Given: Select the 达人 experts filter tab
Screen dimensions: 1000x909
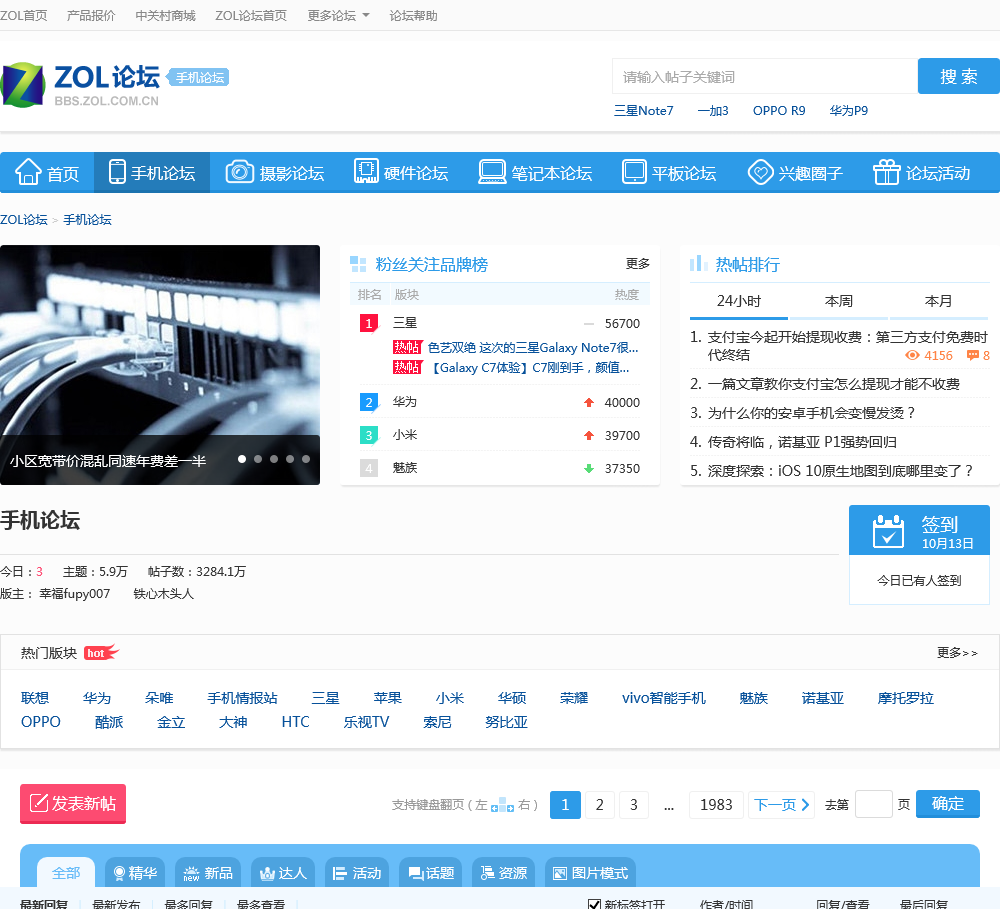Looking at the screenshot, I should pos(283,873).
